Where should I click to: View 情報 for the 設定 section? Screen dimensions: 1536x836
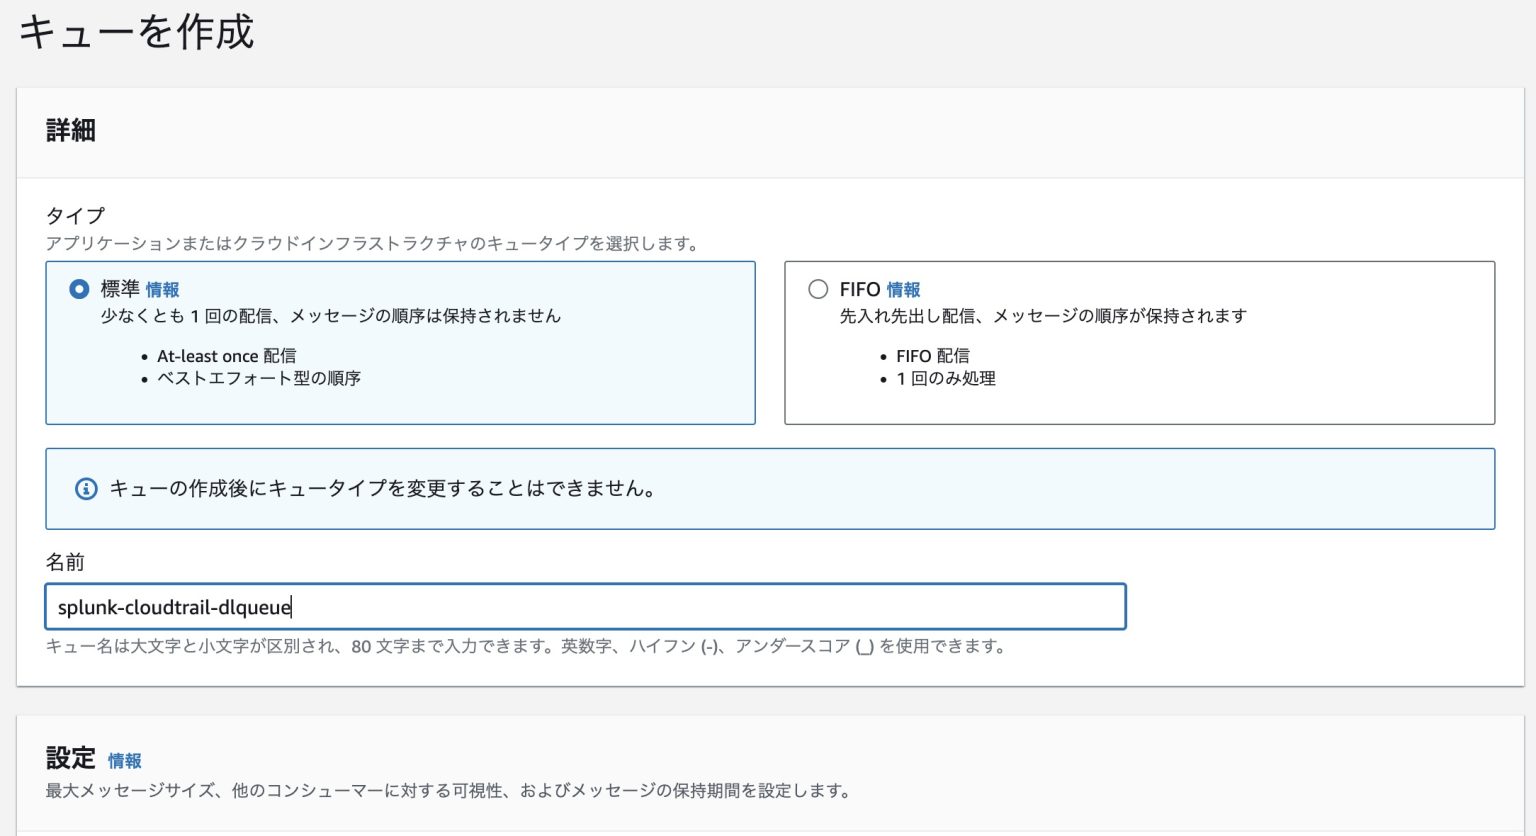[125, 760]
